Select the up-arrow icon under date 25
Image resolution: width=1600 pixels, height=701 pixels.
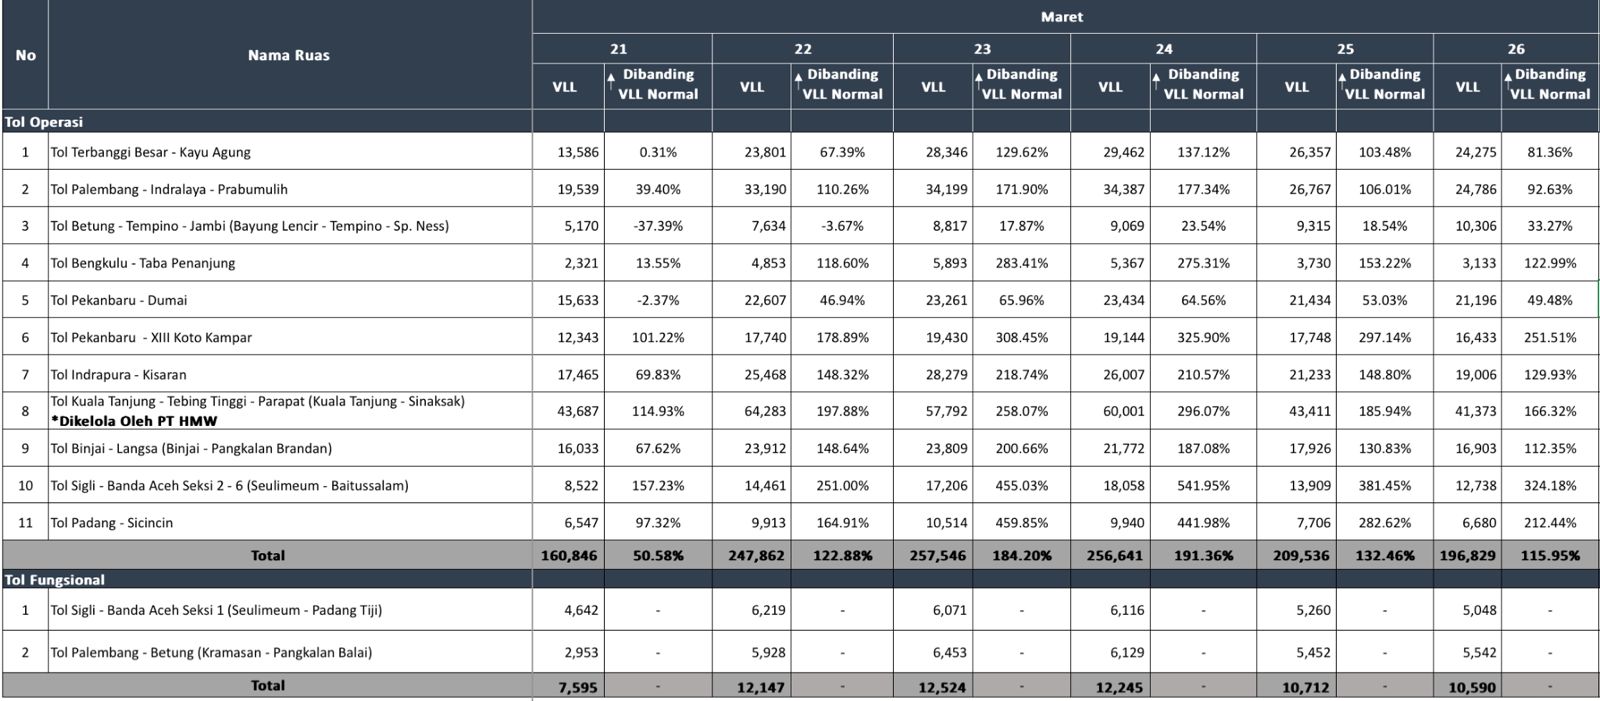click(1341, 79)
